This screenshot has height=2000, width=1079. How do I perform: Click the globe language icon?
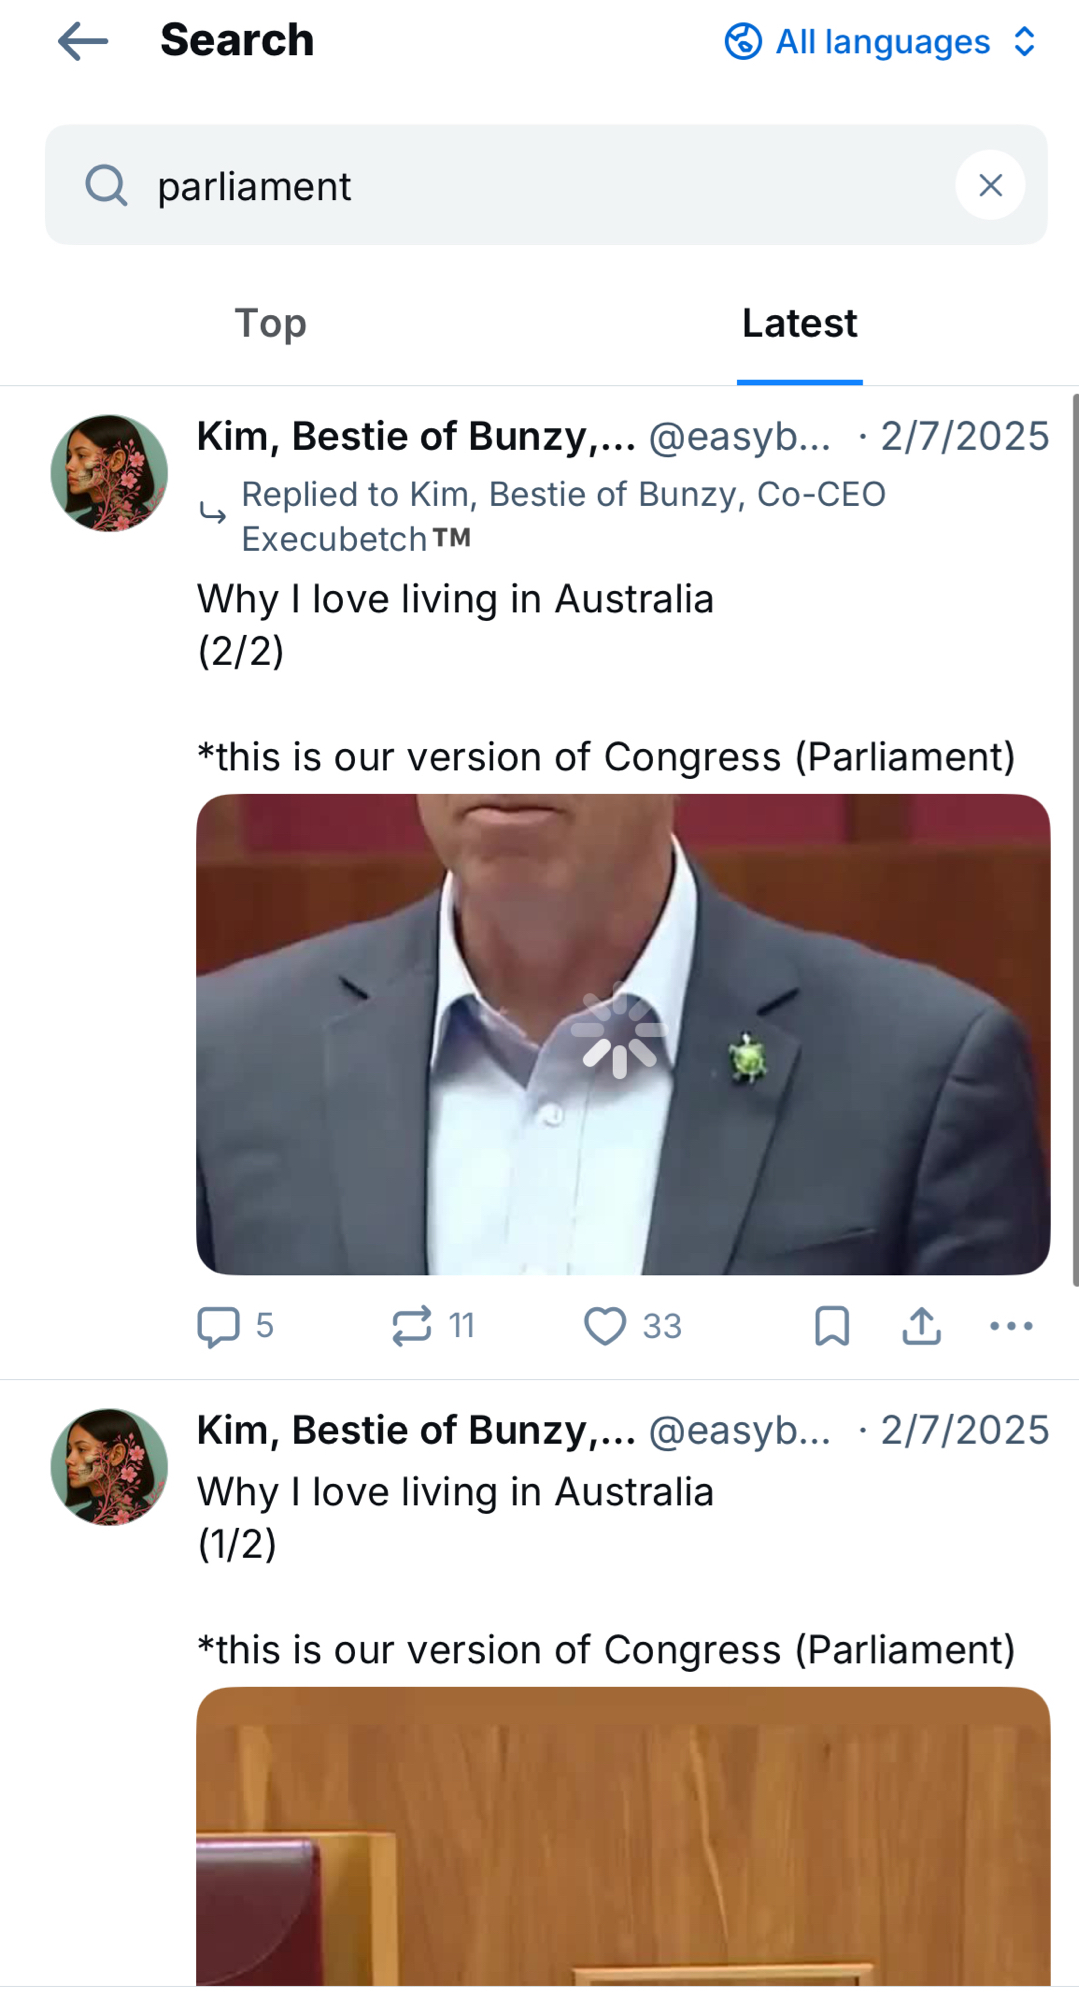tap(743, 42)
